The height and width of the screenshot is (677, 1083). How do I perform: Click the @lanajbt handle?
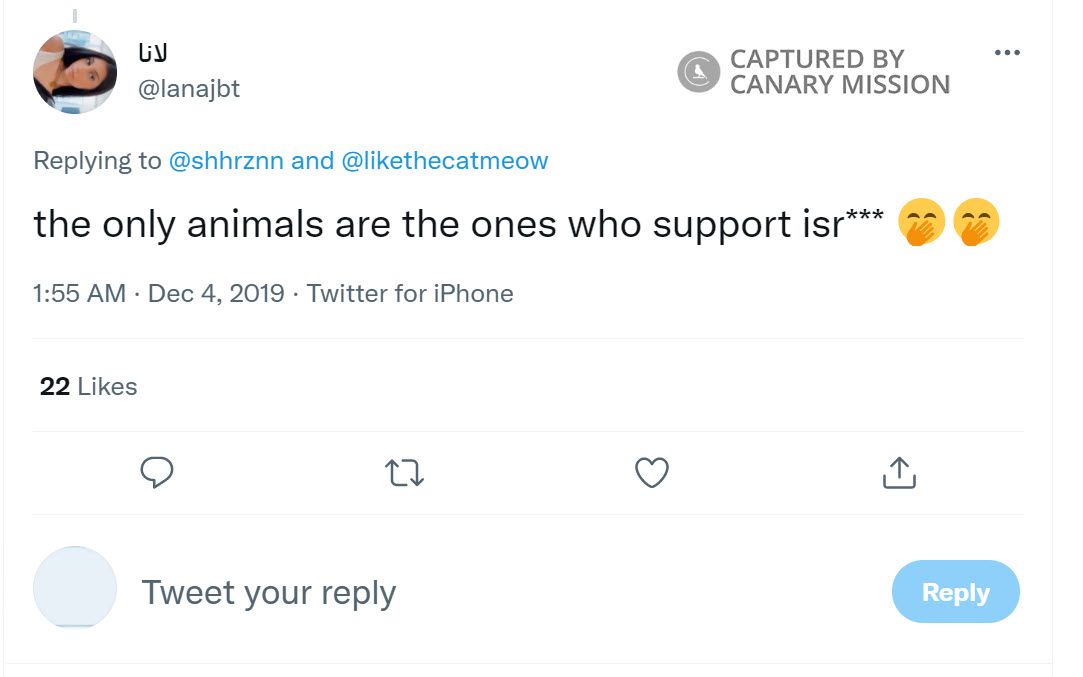[x=188, y=89]
